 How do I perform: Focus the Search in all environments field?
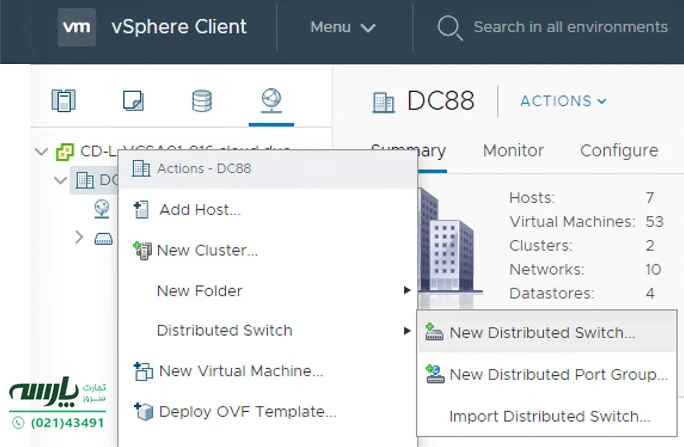(x=571, y=27)
